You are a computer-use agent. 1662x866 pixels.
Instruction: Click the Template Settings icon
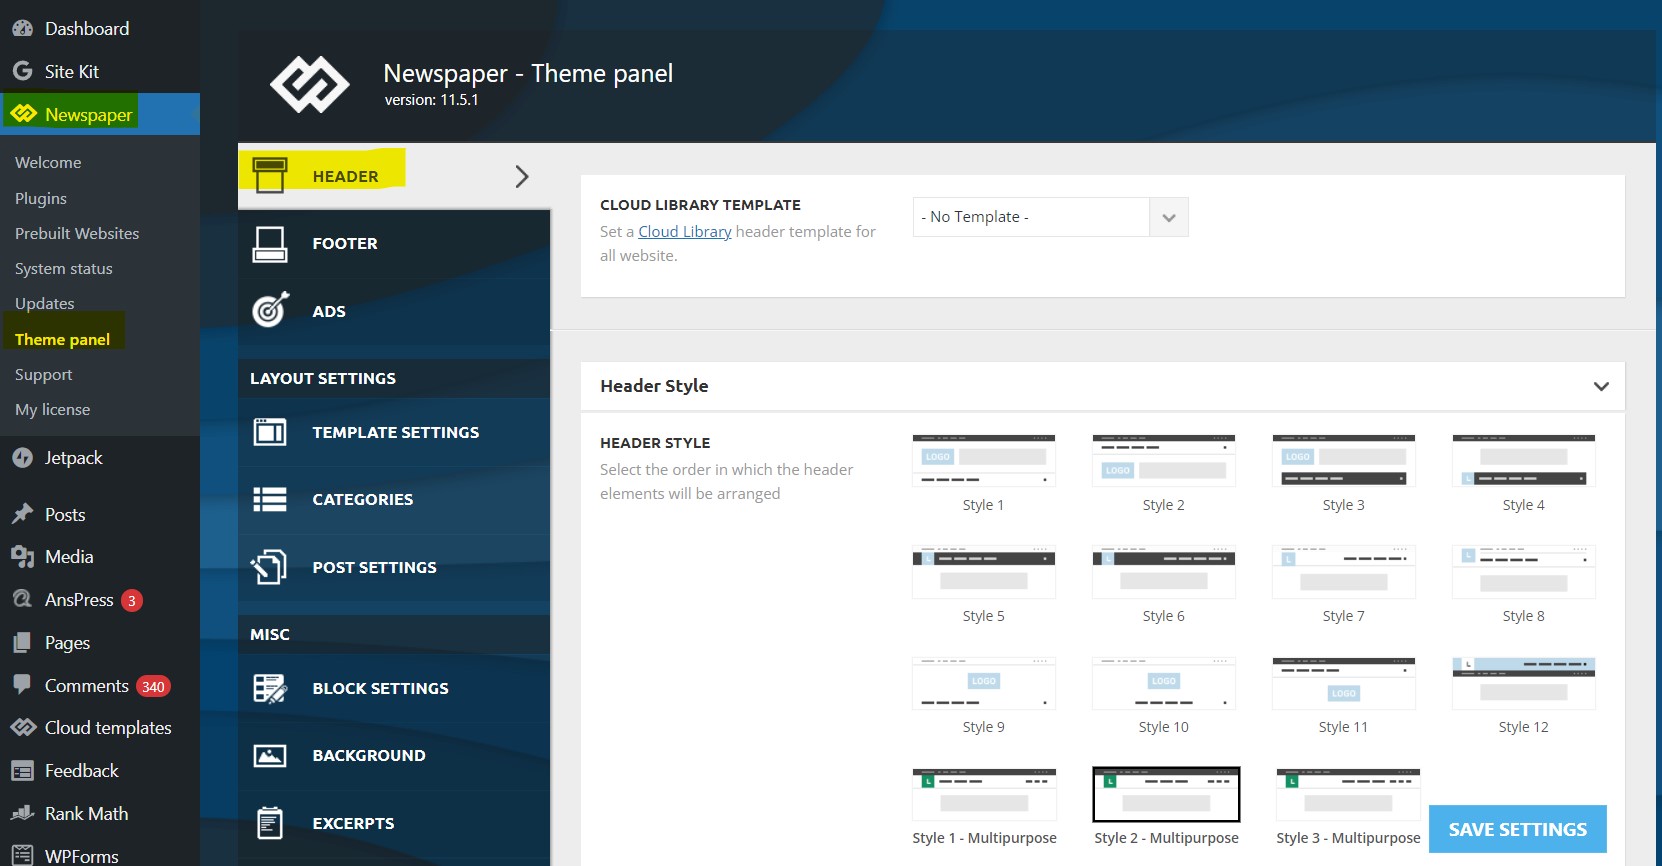point(270,432)
